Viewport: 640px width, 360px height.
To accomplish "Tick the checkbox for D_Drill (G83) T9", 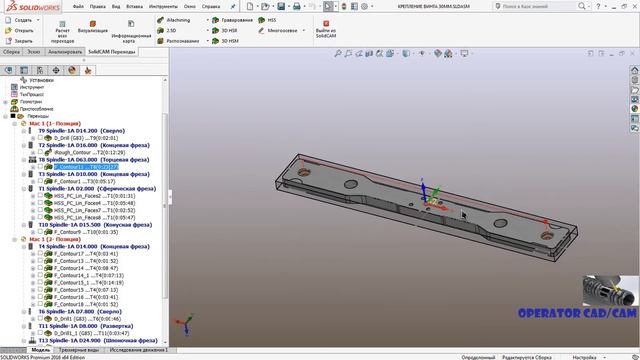I will coord(40,138).
